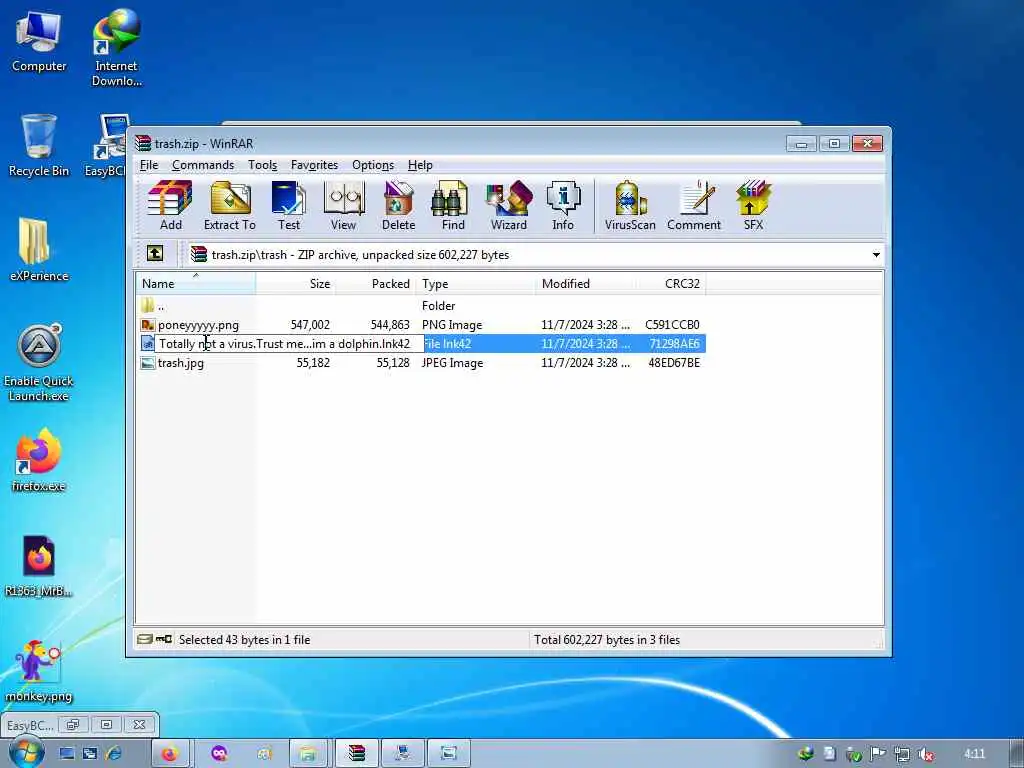
Task: Click the WinRAR taskbar button
Action: [x=357, y=753]
